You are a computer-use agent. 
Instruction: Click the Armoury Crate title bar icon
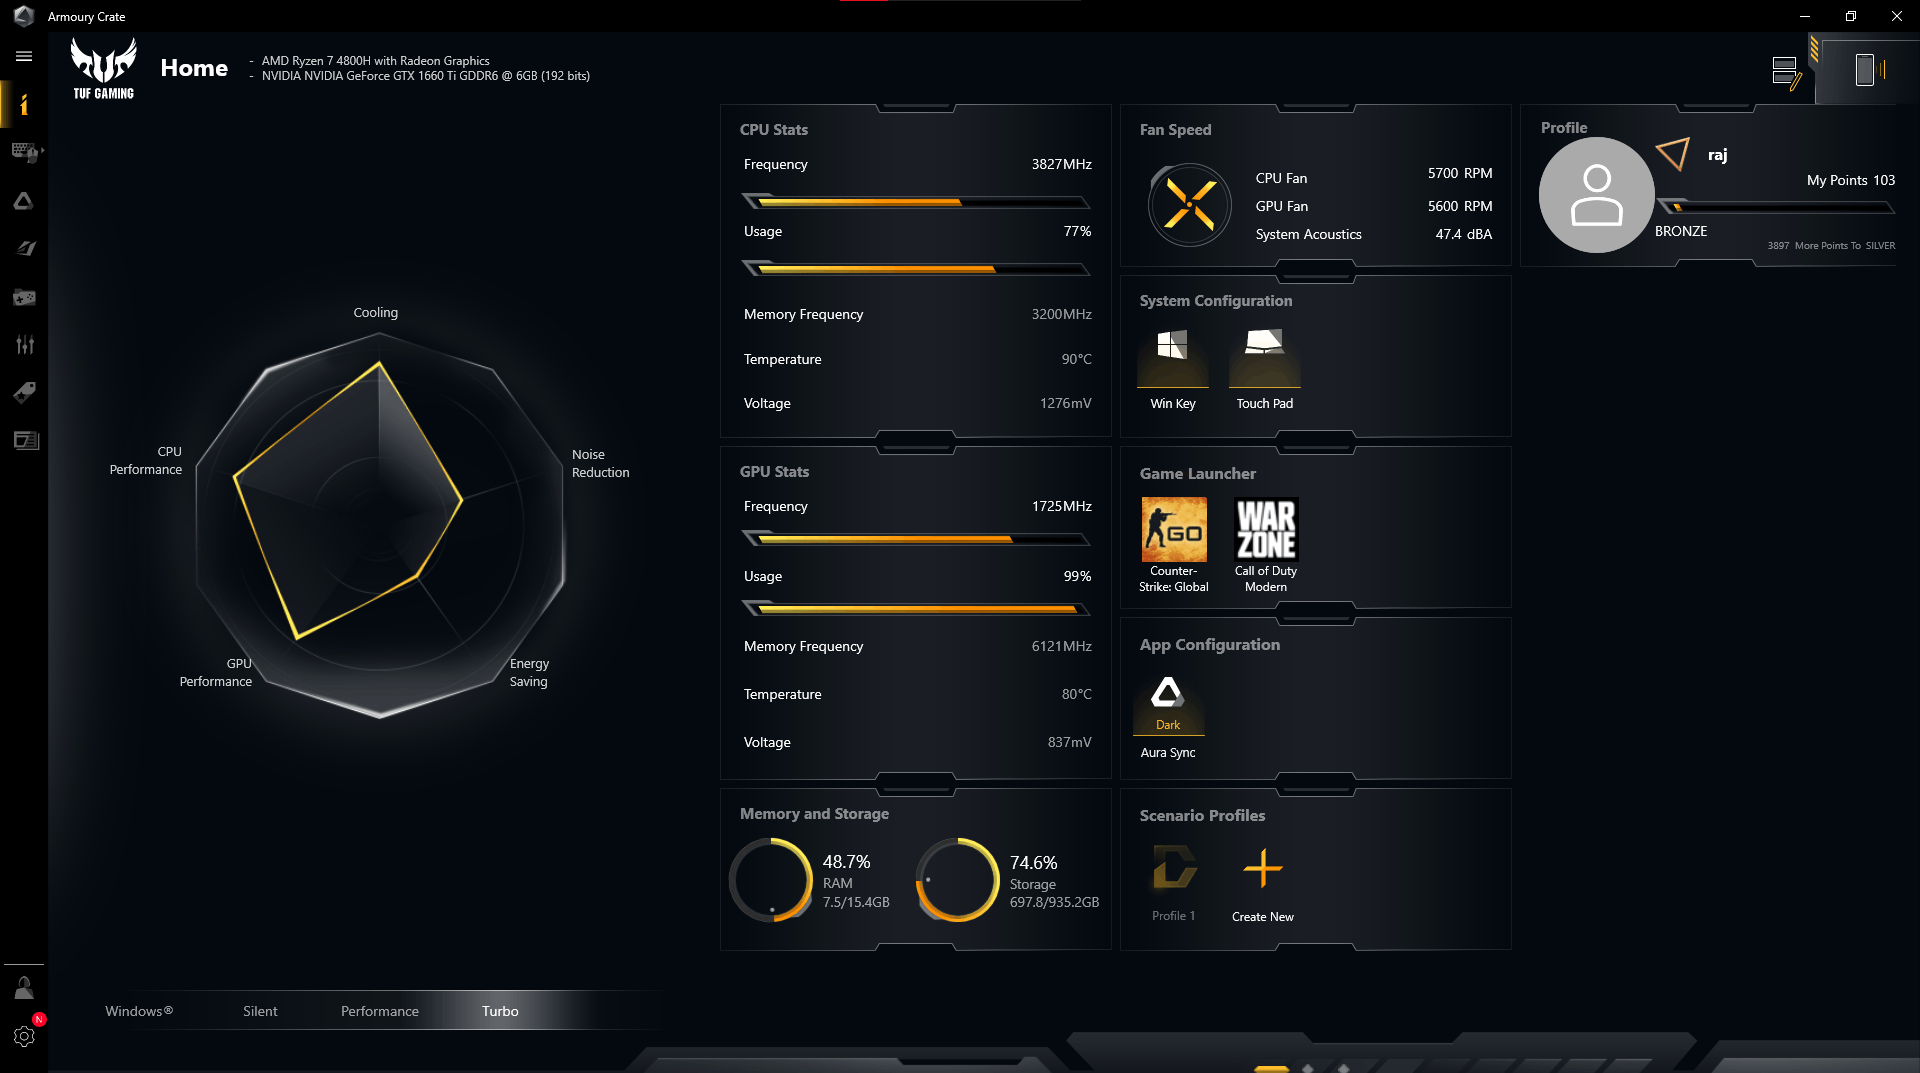point(24,16)
